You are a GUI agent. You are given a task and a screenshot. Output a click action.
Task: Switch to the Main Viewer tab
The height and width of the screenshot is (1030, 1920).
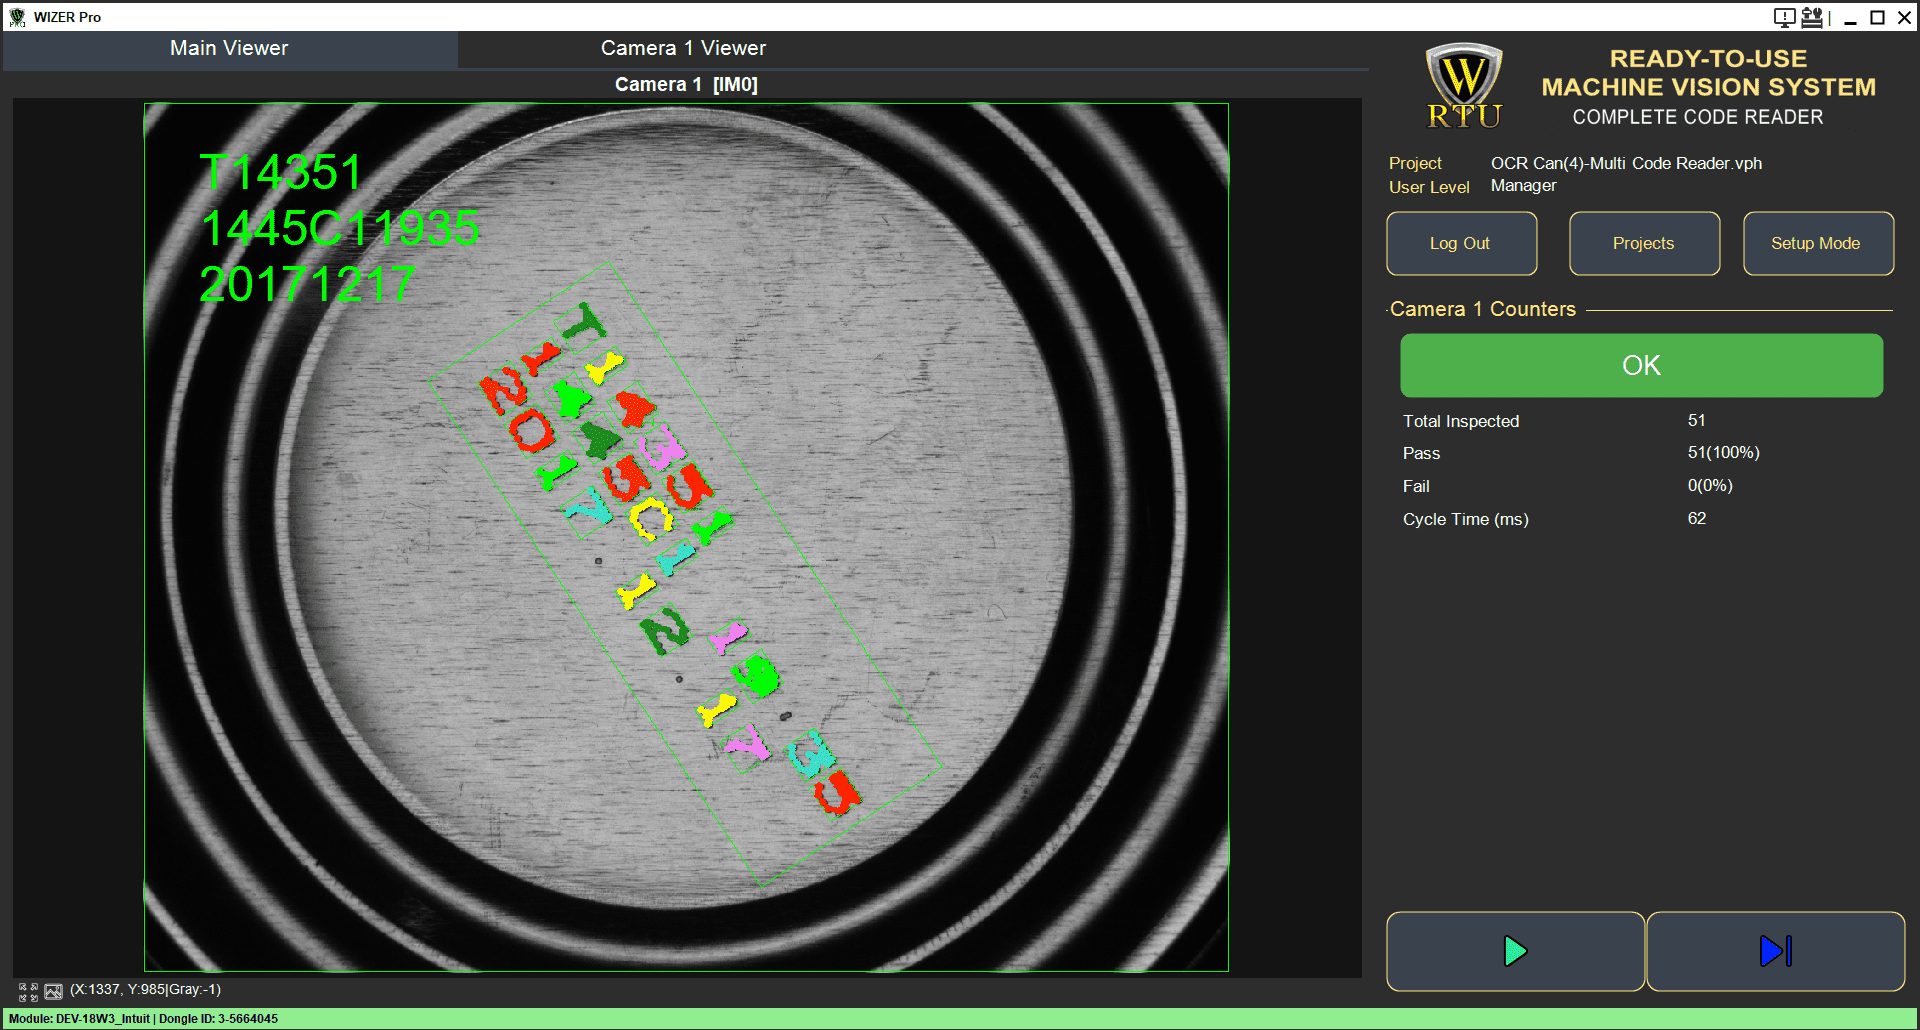(229, 48)
